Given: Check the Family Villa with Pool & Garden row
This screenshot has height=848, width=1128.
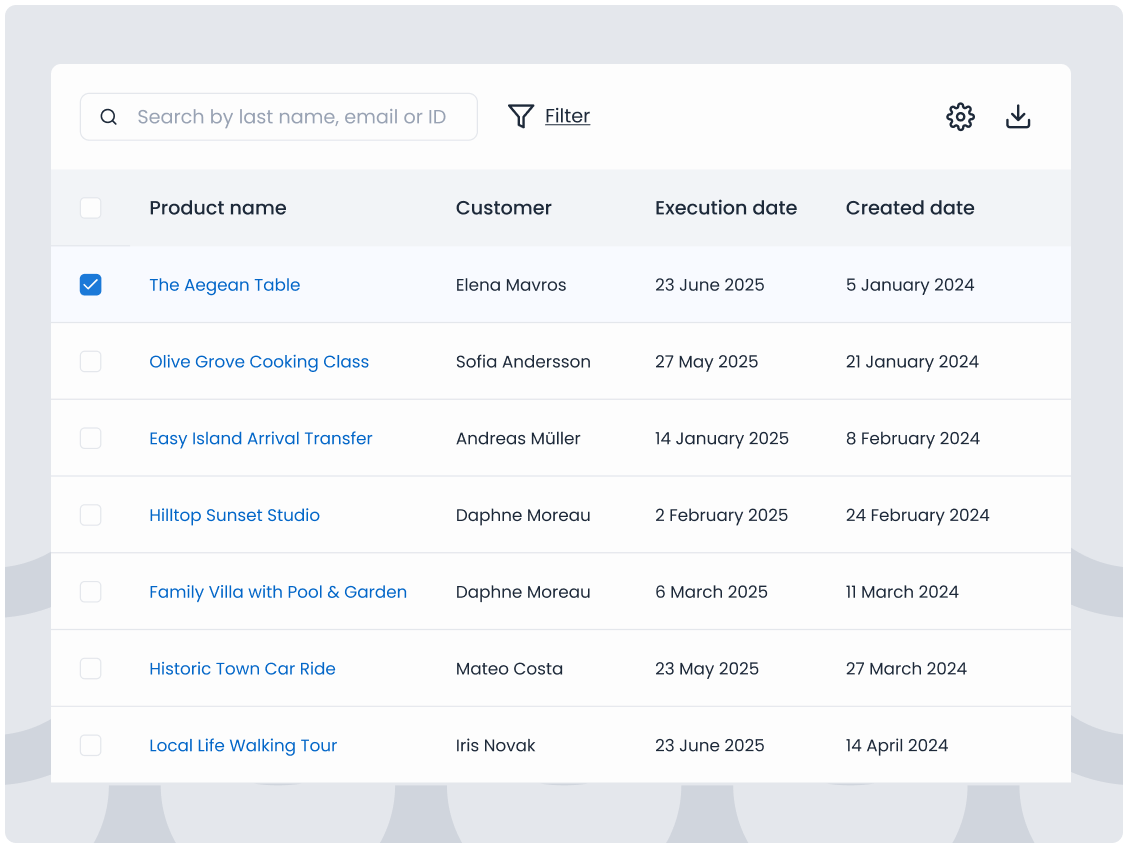Looking at the screenshot, I should [91, 592].
